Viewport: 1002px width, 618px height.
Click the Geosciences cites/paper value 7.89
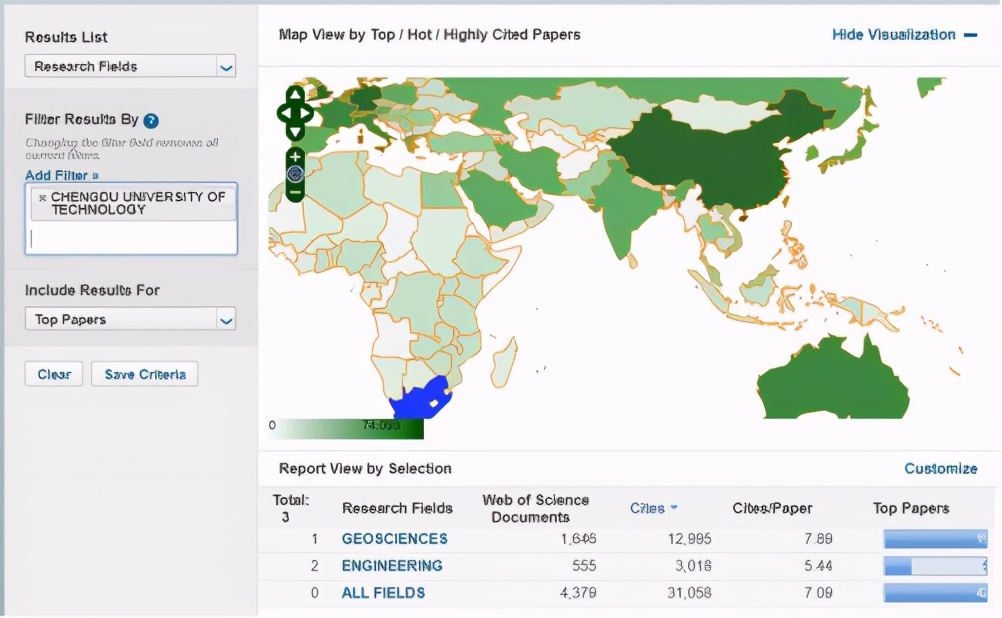click(818, 539)
